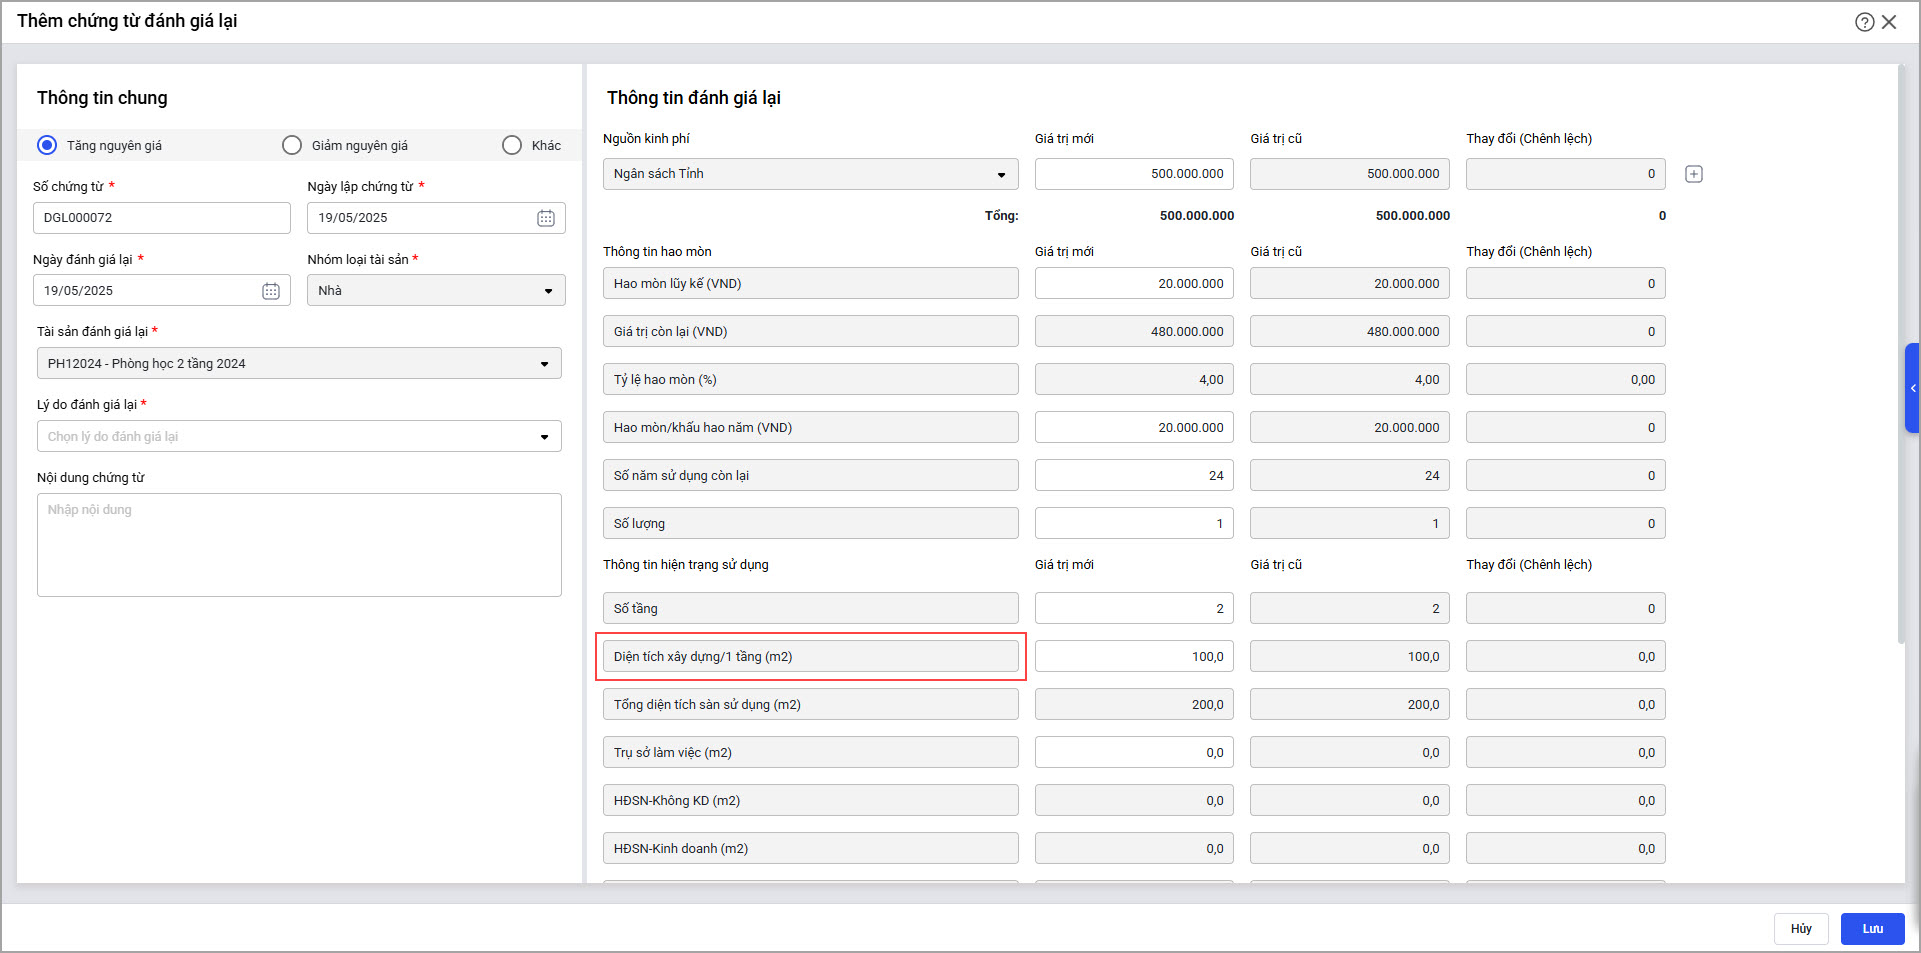Screen dimensions: 1921x953
Task: Expand the Tài sản đánh giá lại dropdown
Action: tap(544, 364)
